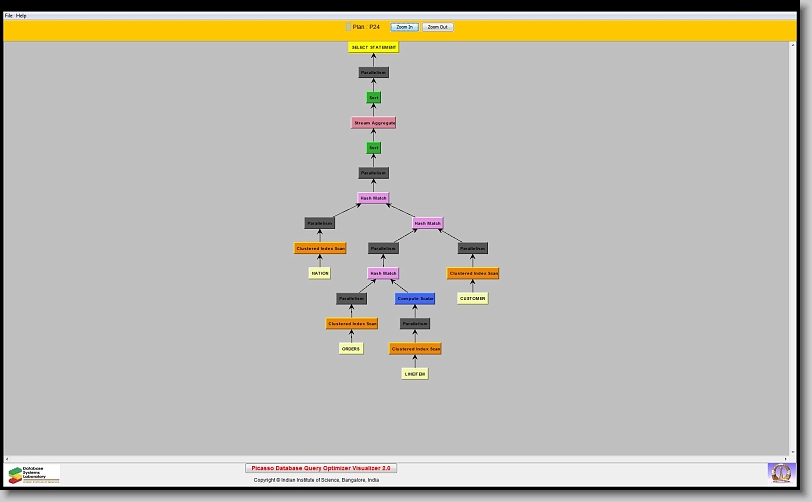Click the Clustered Index Scan above NATION
812x502 pixels.
320,248
